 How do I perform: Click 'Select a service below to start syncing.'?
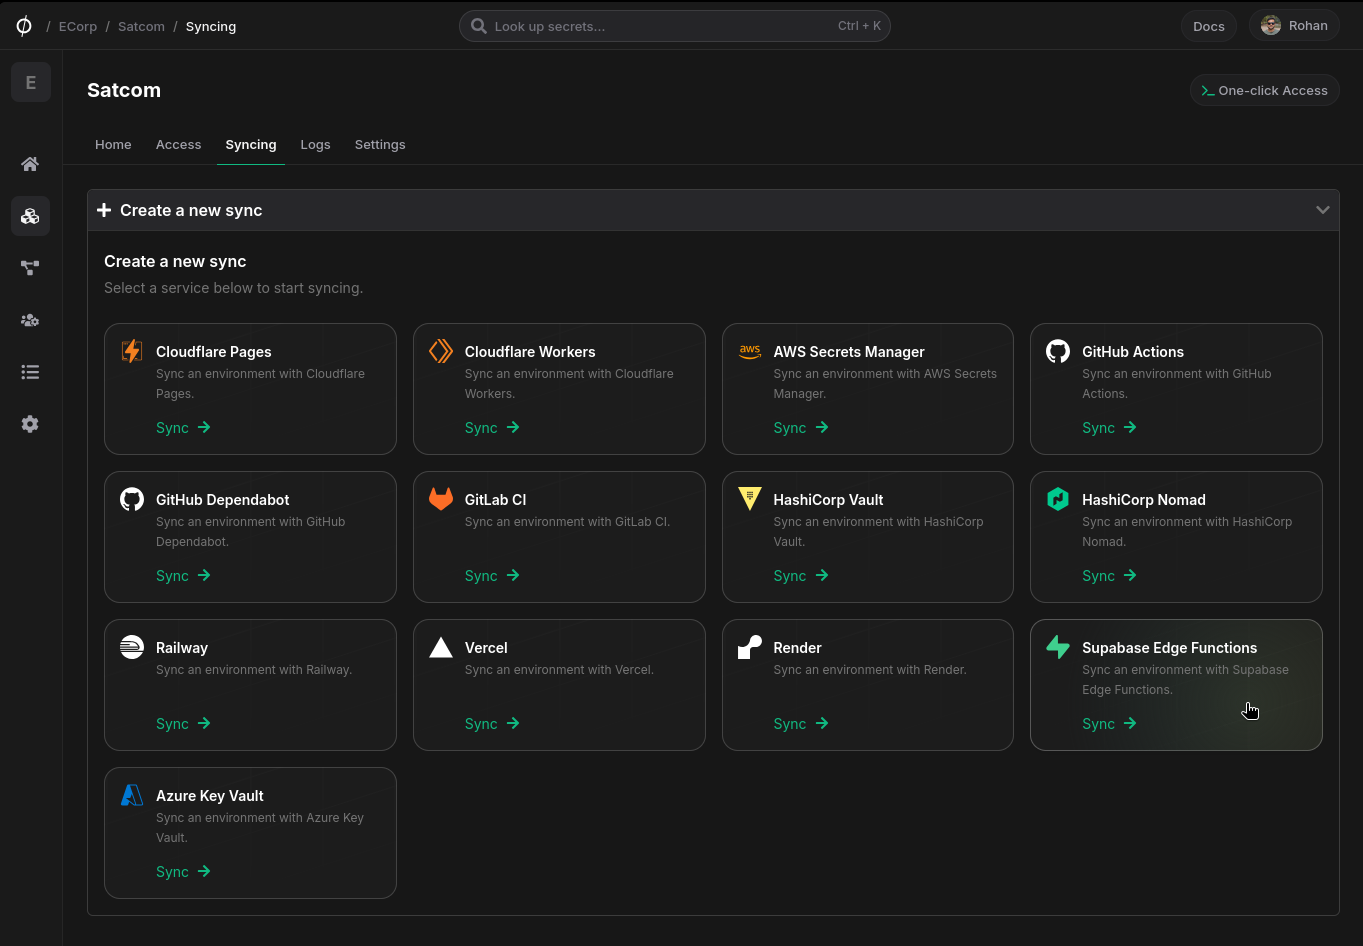pyautogui.click(x=234, y=288)
